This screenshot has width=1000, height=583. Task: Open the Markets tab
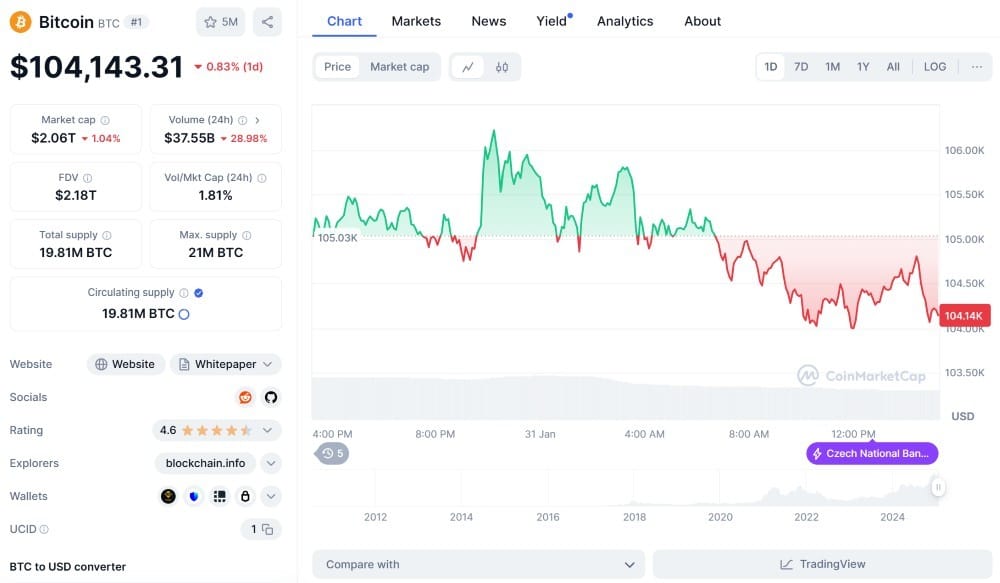pyautogui.click(x=416, y=21)
